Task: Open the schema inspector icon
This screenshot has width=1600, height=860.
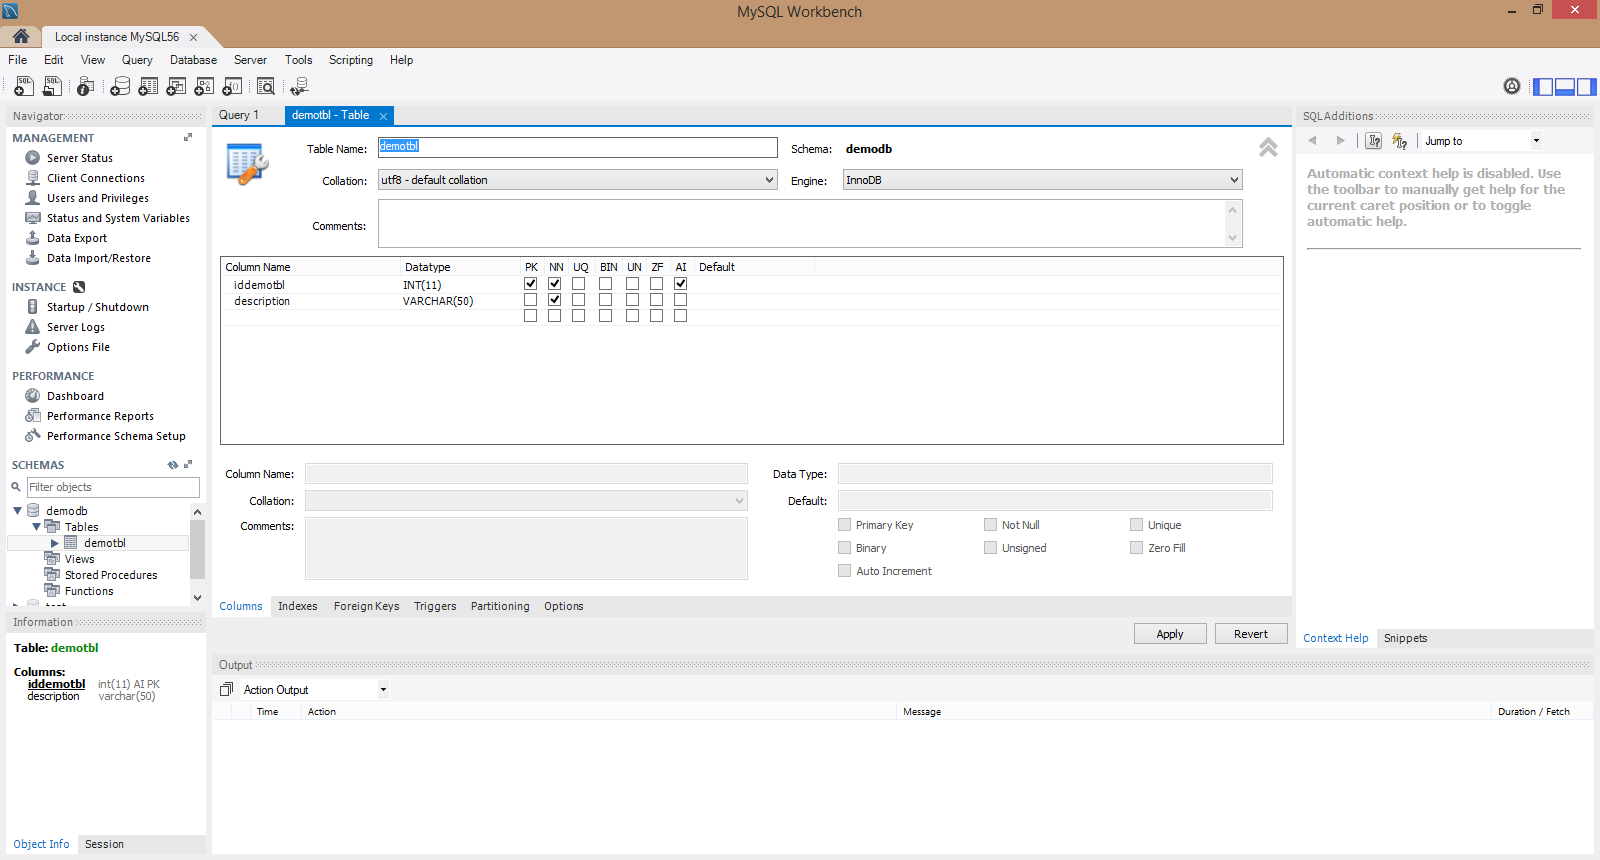Action: 86,86
